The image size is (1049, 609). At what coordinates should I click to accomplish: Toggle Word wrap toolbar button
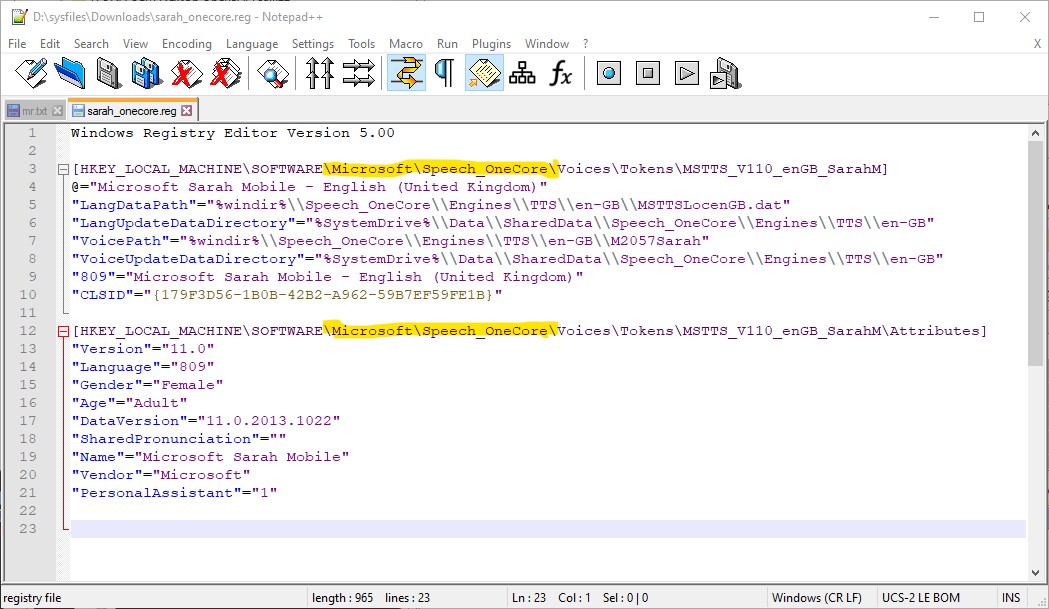pyautogui.click(x=407, y=73)
